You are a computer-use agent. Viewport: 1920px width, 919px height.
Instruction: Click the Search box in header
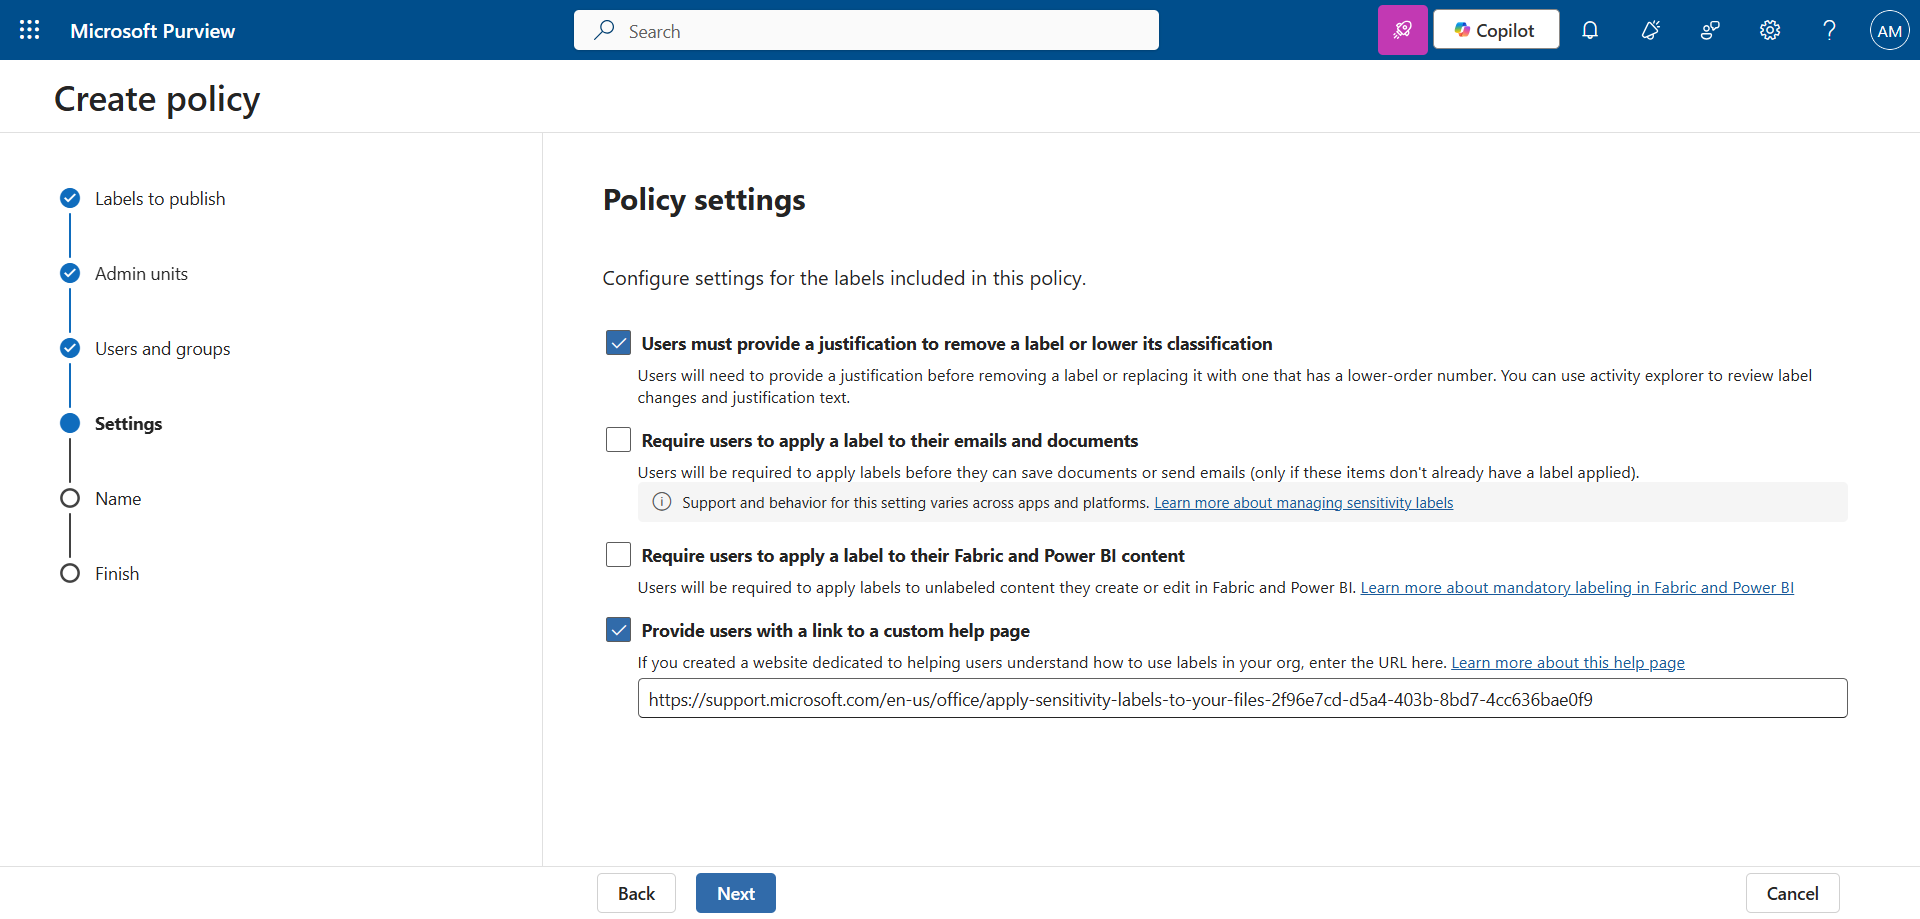pyautogui.click(x=866, y=31)
